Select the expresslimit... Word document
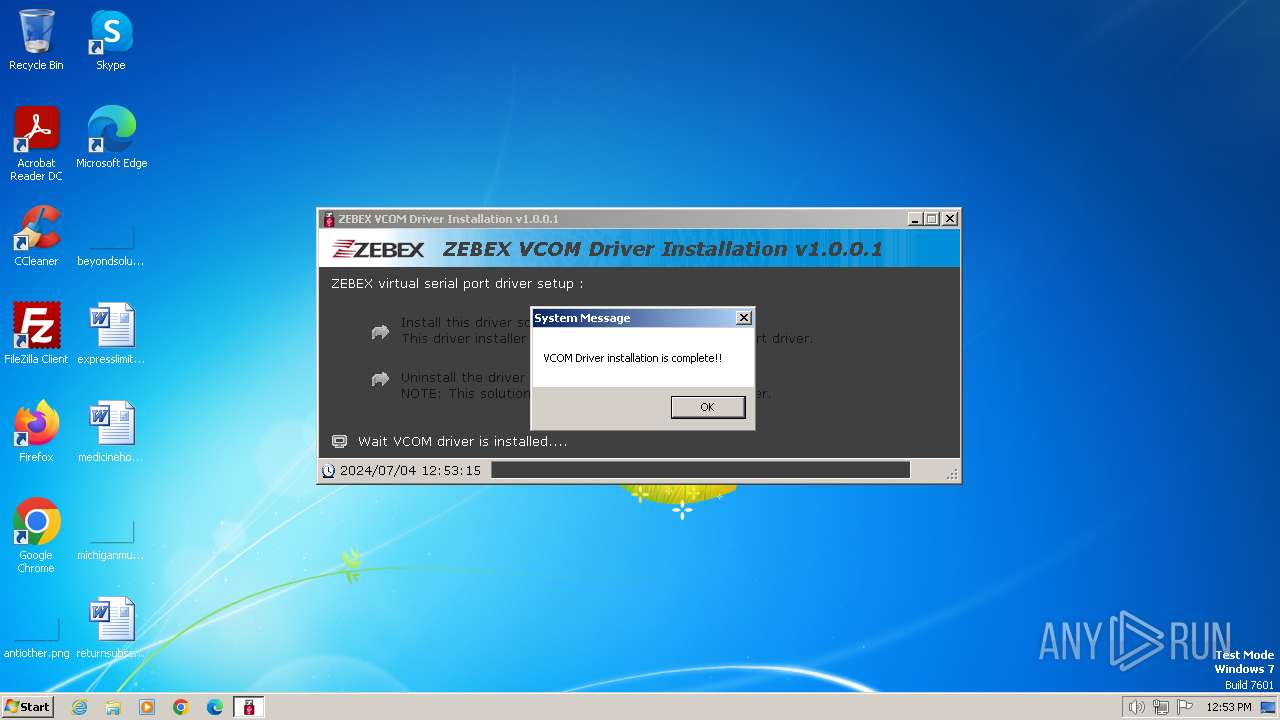1280x720 pixels. (x=111, y=334)
